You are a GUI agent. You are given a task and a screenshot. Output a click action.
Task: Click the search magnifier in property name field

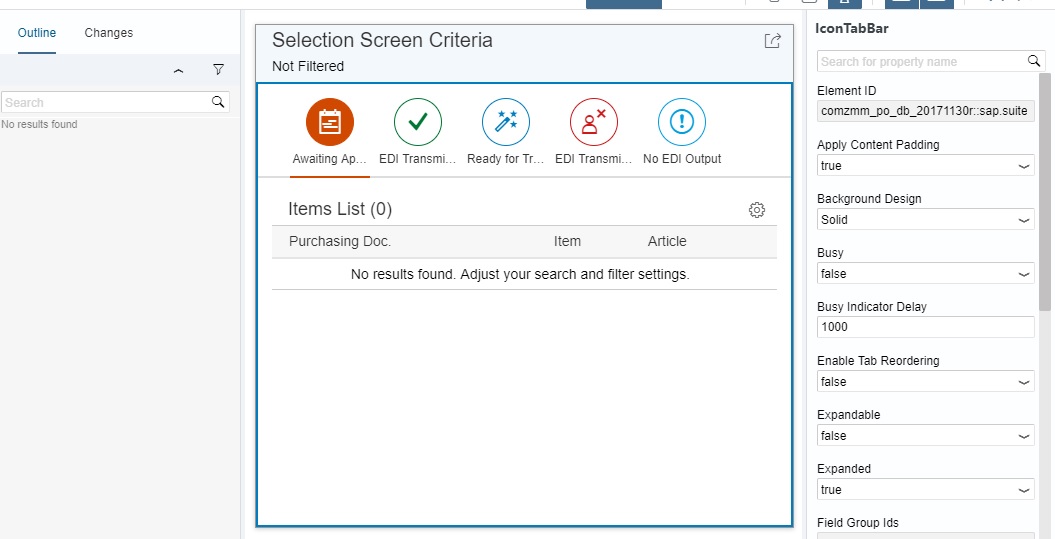pyautogui.click(x=1033, y=61)
